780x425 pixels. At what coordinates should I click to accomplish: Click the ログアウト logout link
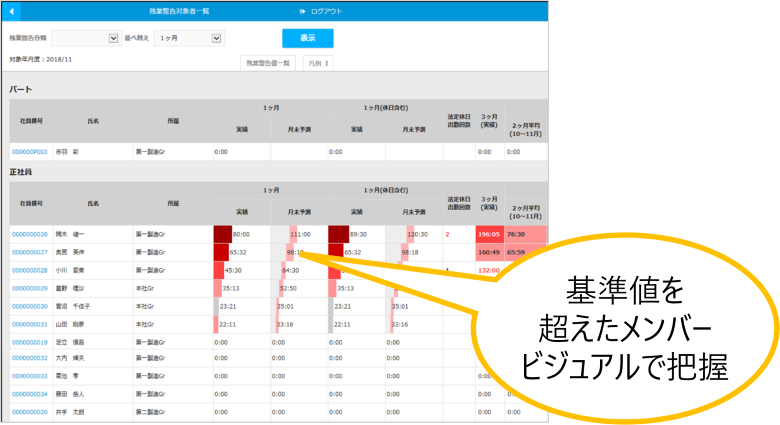321,11
